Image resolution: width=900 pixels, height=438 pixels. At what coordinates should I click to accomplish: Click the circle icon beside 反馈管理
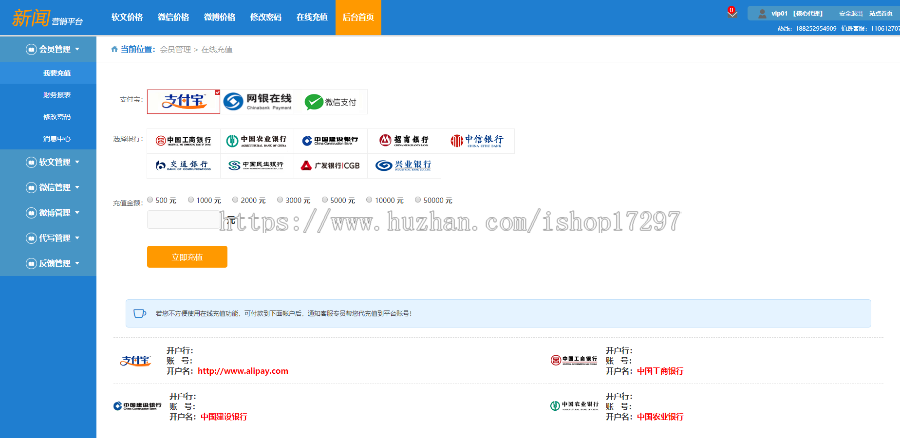pos(31,264)
